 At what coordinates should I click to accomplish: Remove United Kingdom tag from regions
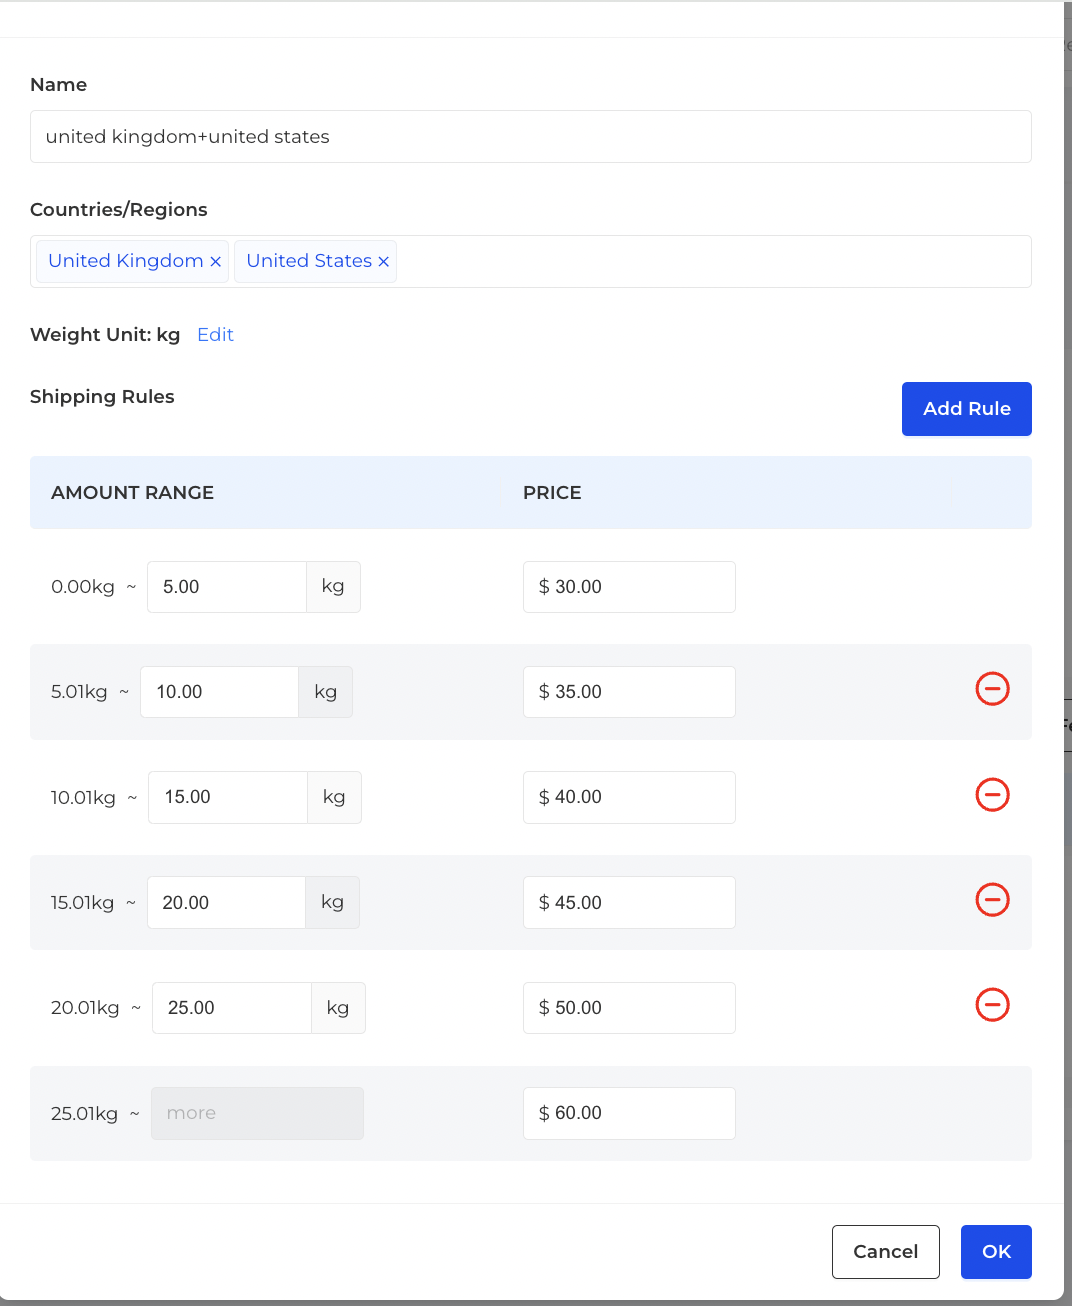click(x=215, y=261)
